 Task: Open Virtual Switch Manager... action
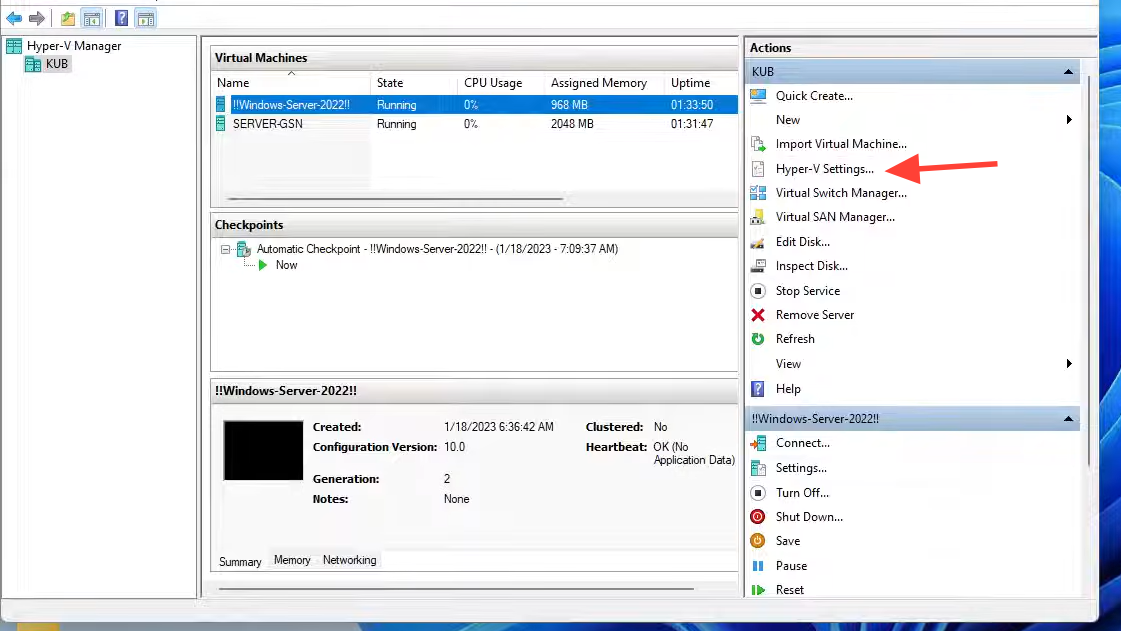841,193
